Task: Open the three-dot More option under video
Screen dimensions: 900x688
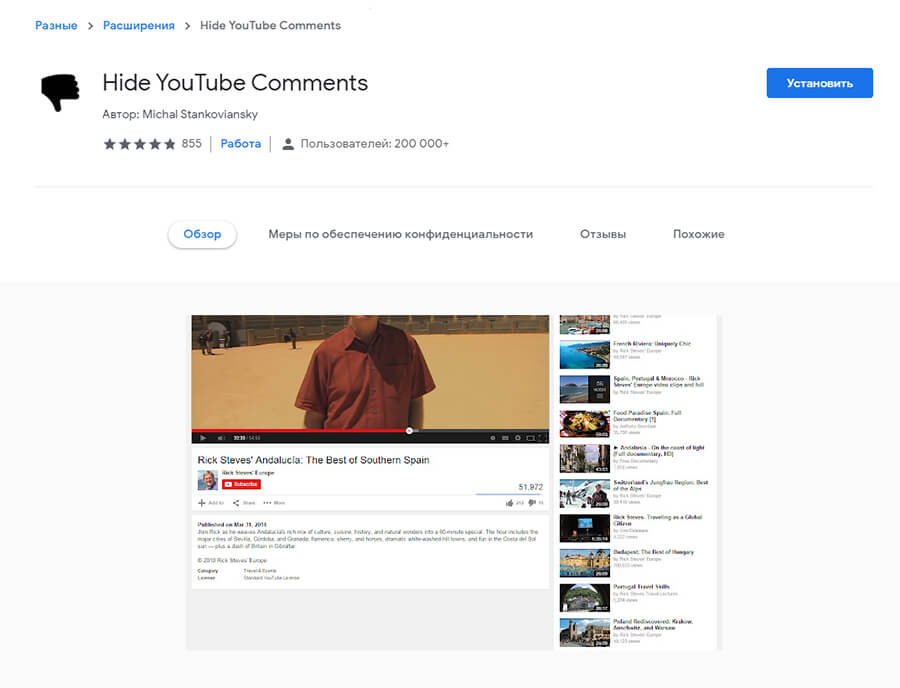Action: (267, 503)
